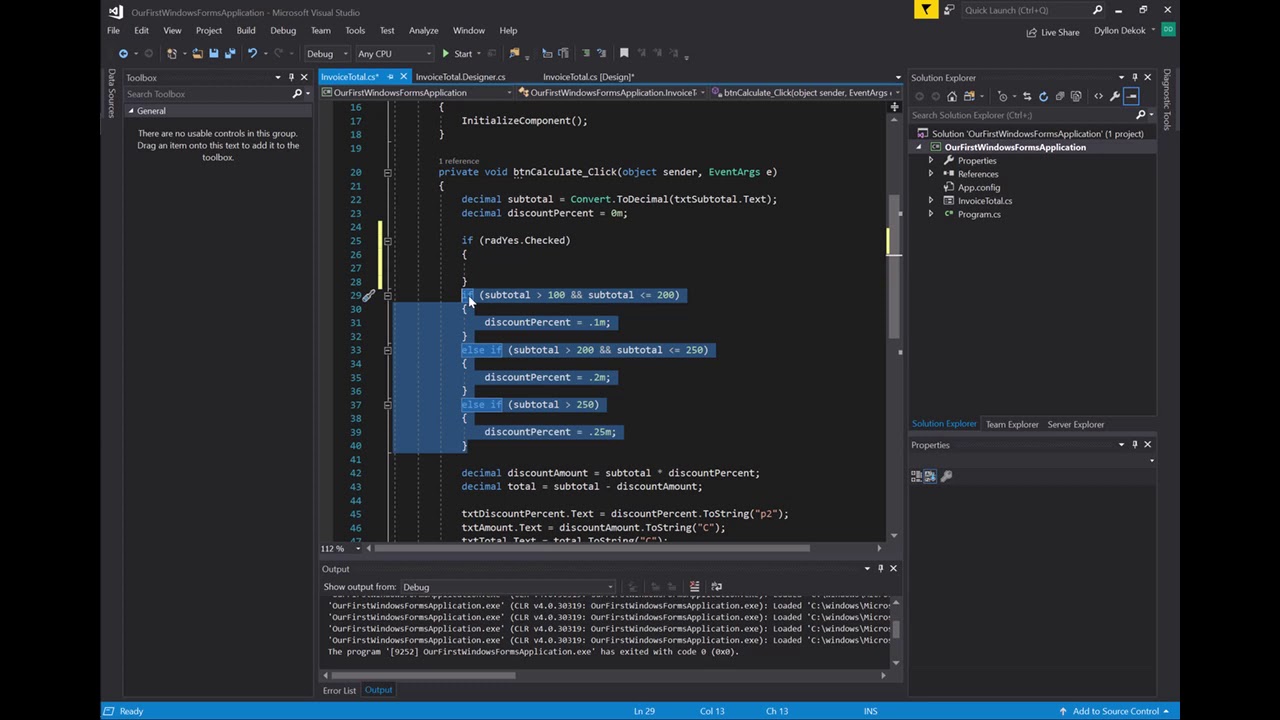The width and height of the screenshot is (1280, 720).
Task: Click Add to Source Control in status bar
Action: point(1115,711)
